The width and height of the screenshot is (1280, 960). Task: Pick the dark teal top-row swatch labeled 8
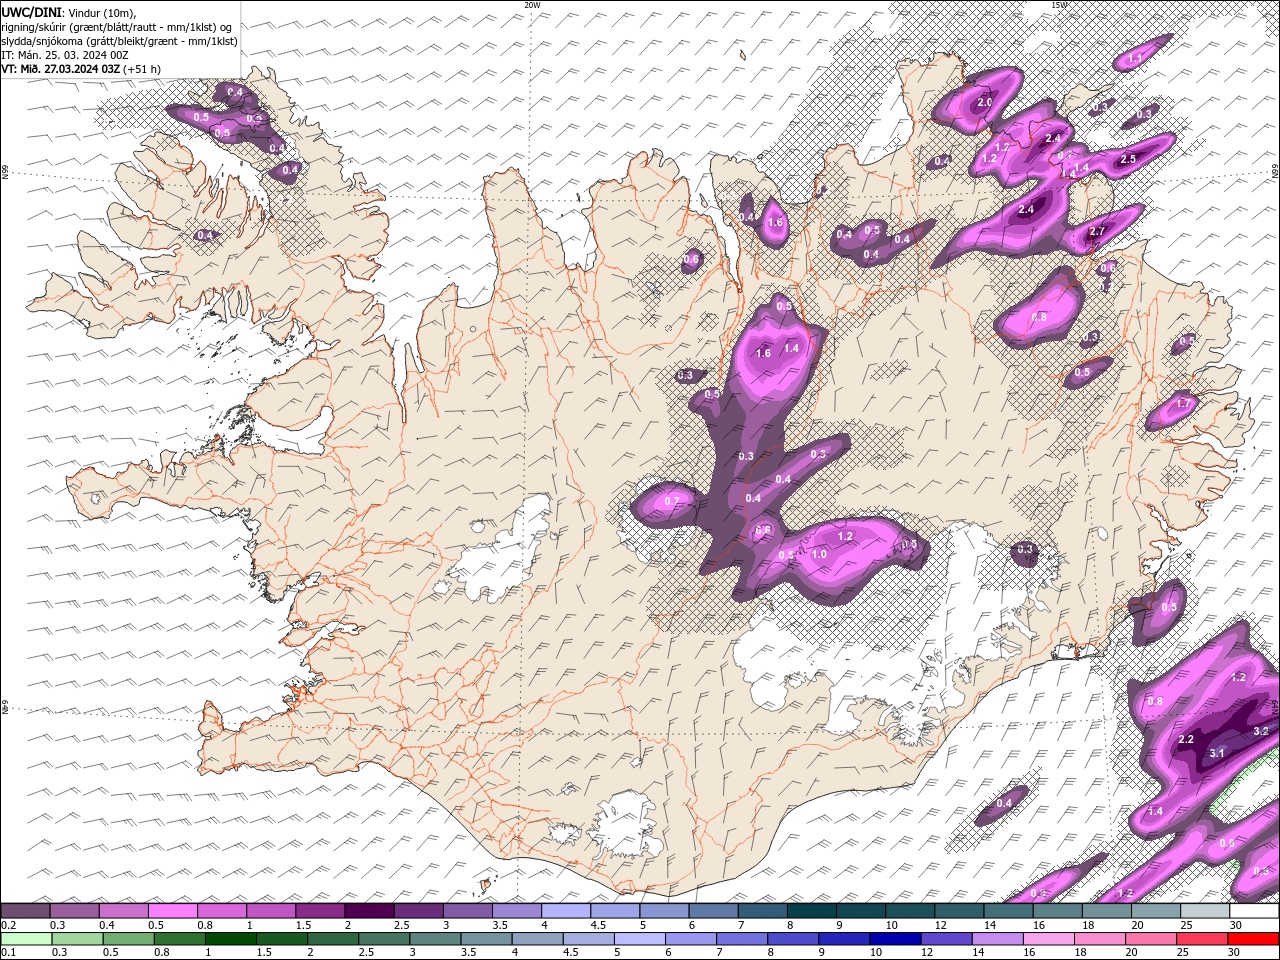(x=812, y=910)
